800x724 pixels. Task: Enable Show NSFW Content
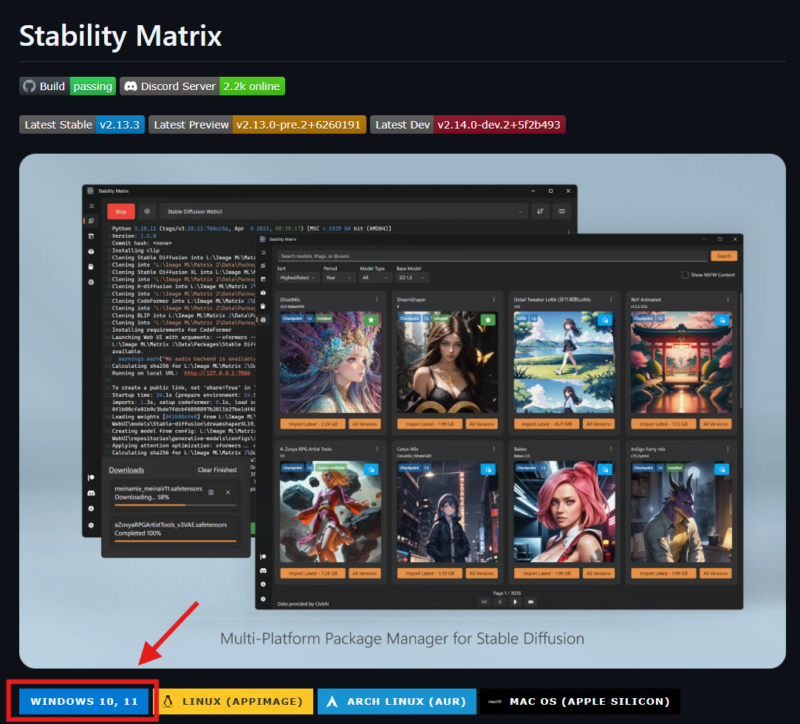686,276
